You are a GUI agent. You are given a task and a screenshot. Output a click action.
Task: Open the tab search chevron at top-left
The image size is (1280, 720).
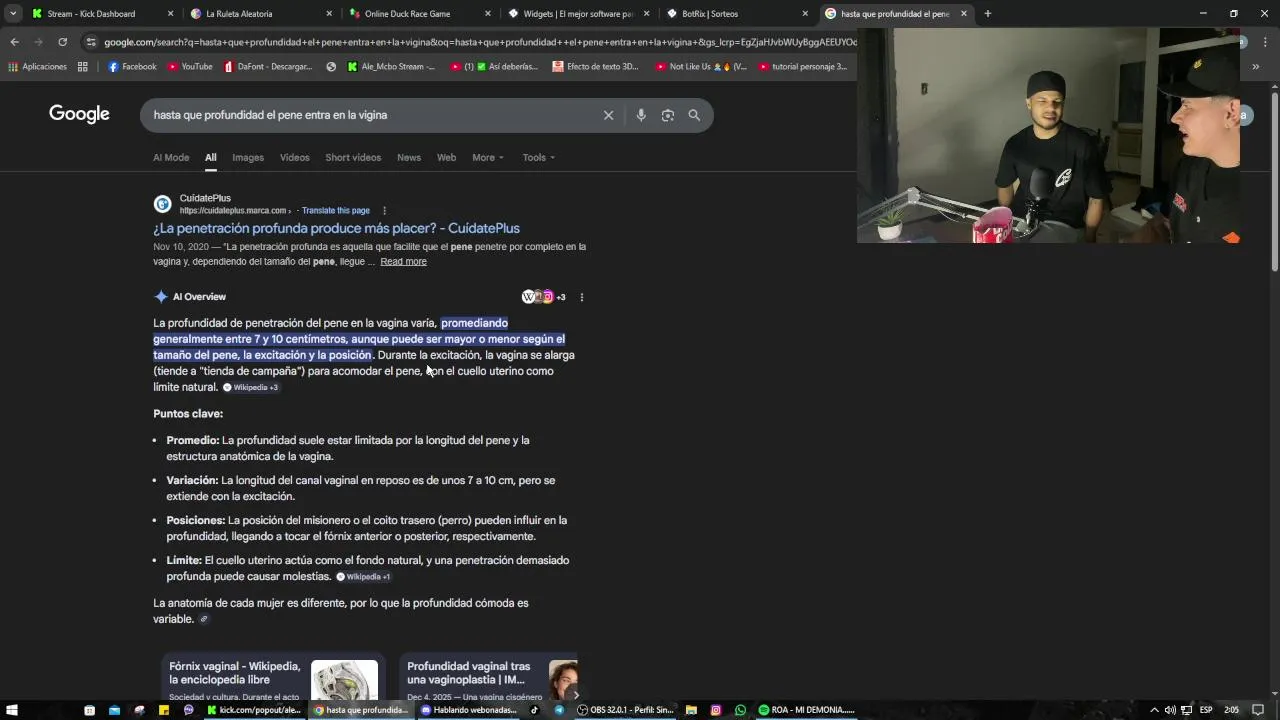[13, 14]
